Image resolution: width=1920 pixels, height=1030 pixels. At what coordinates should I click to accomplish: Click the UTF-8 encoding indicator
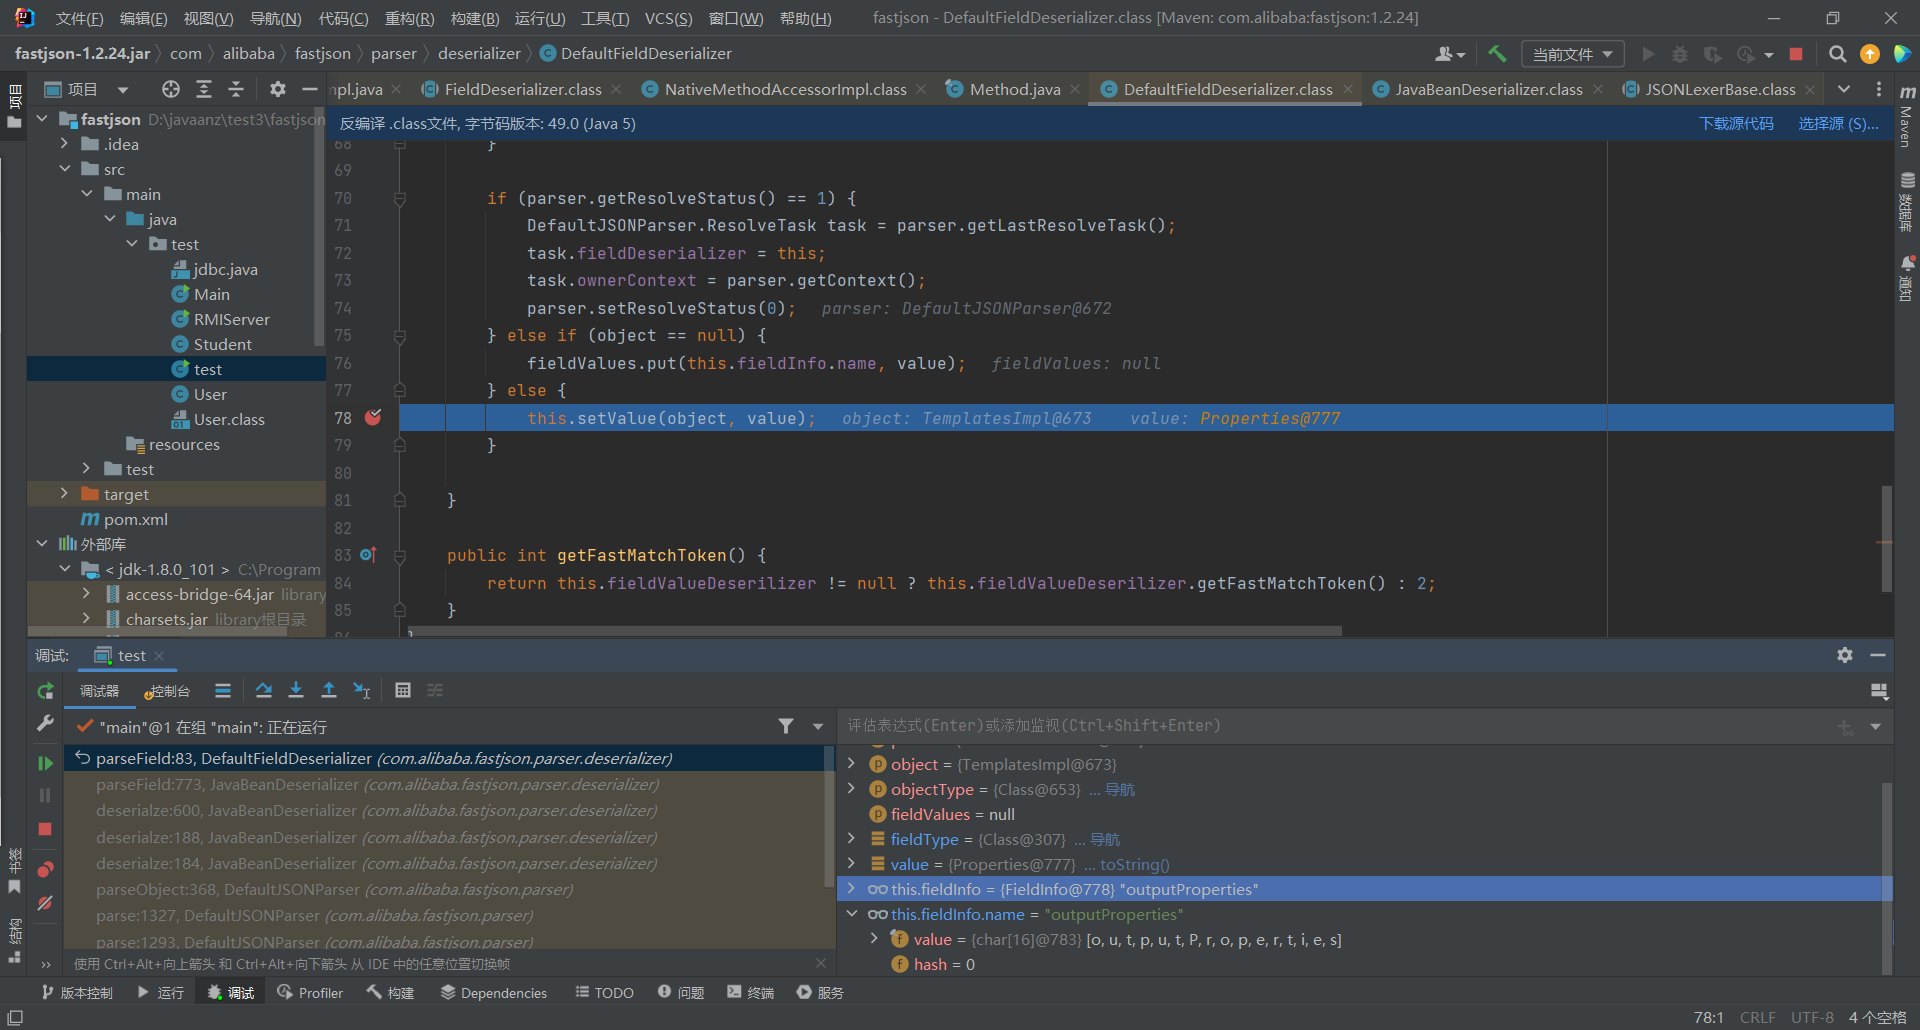(1812, 1017)
